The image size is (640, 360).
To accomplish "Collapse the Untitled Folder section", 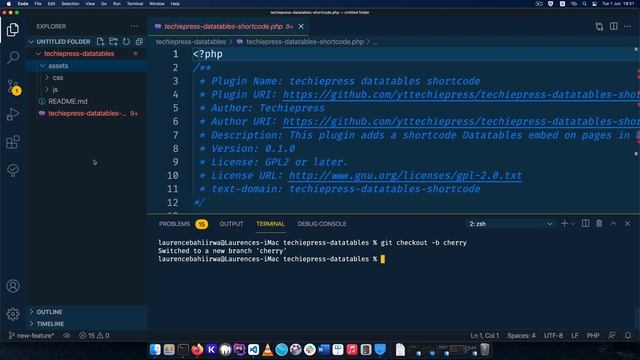I will click(x=63, y=42).
